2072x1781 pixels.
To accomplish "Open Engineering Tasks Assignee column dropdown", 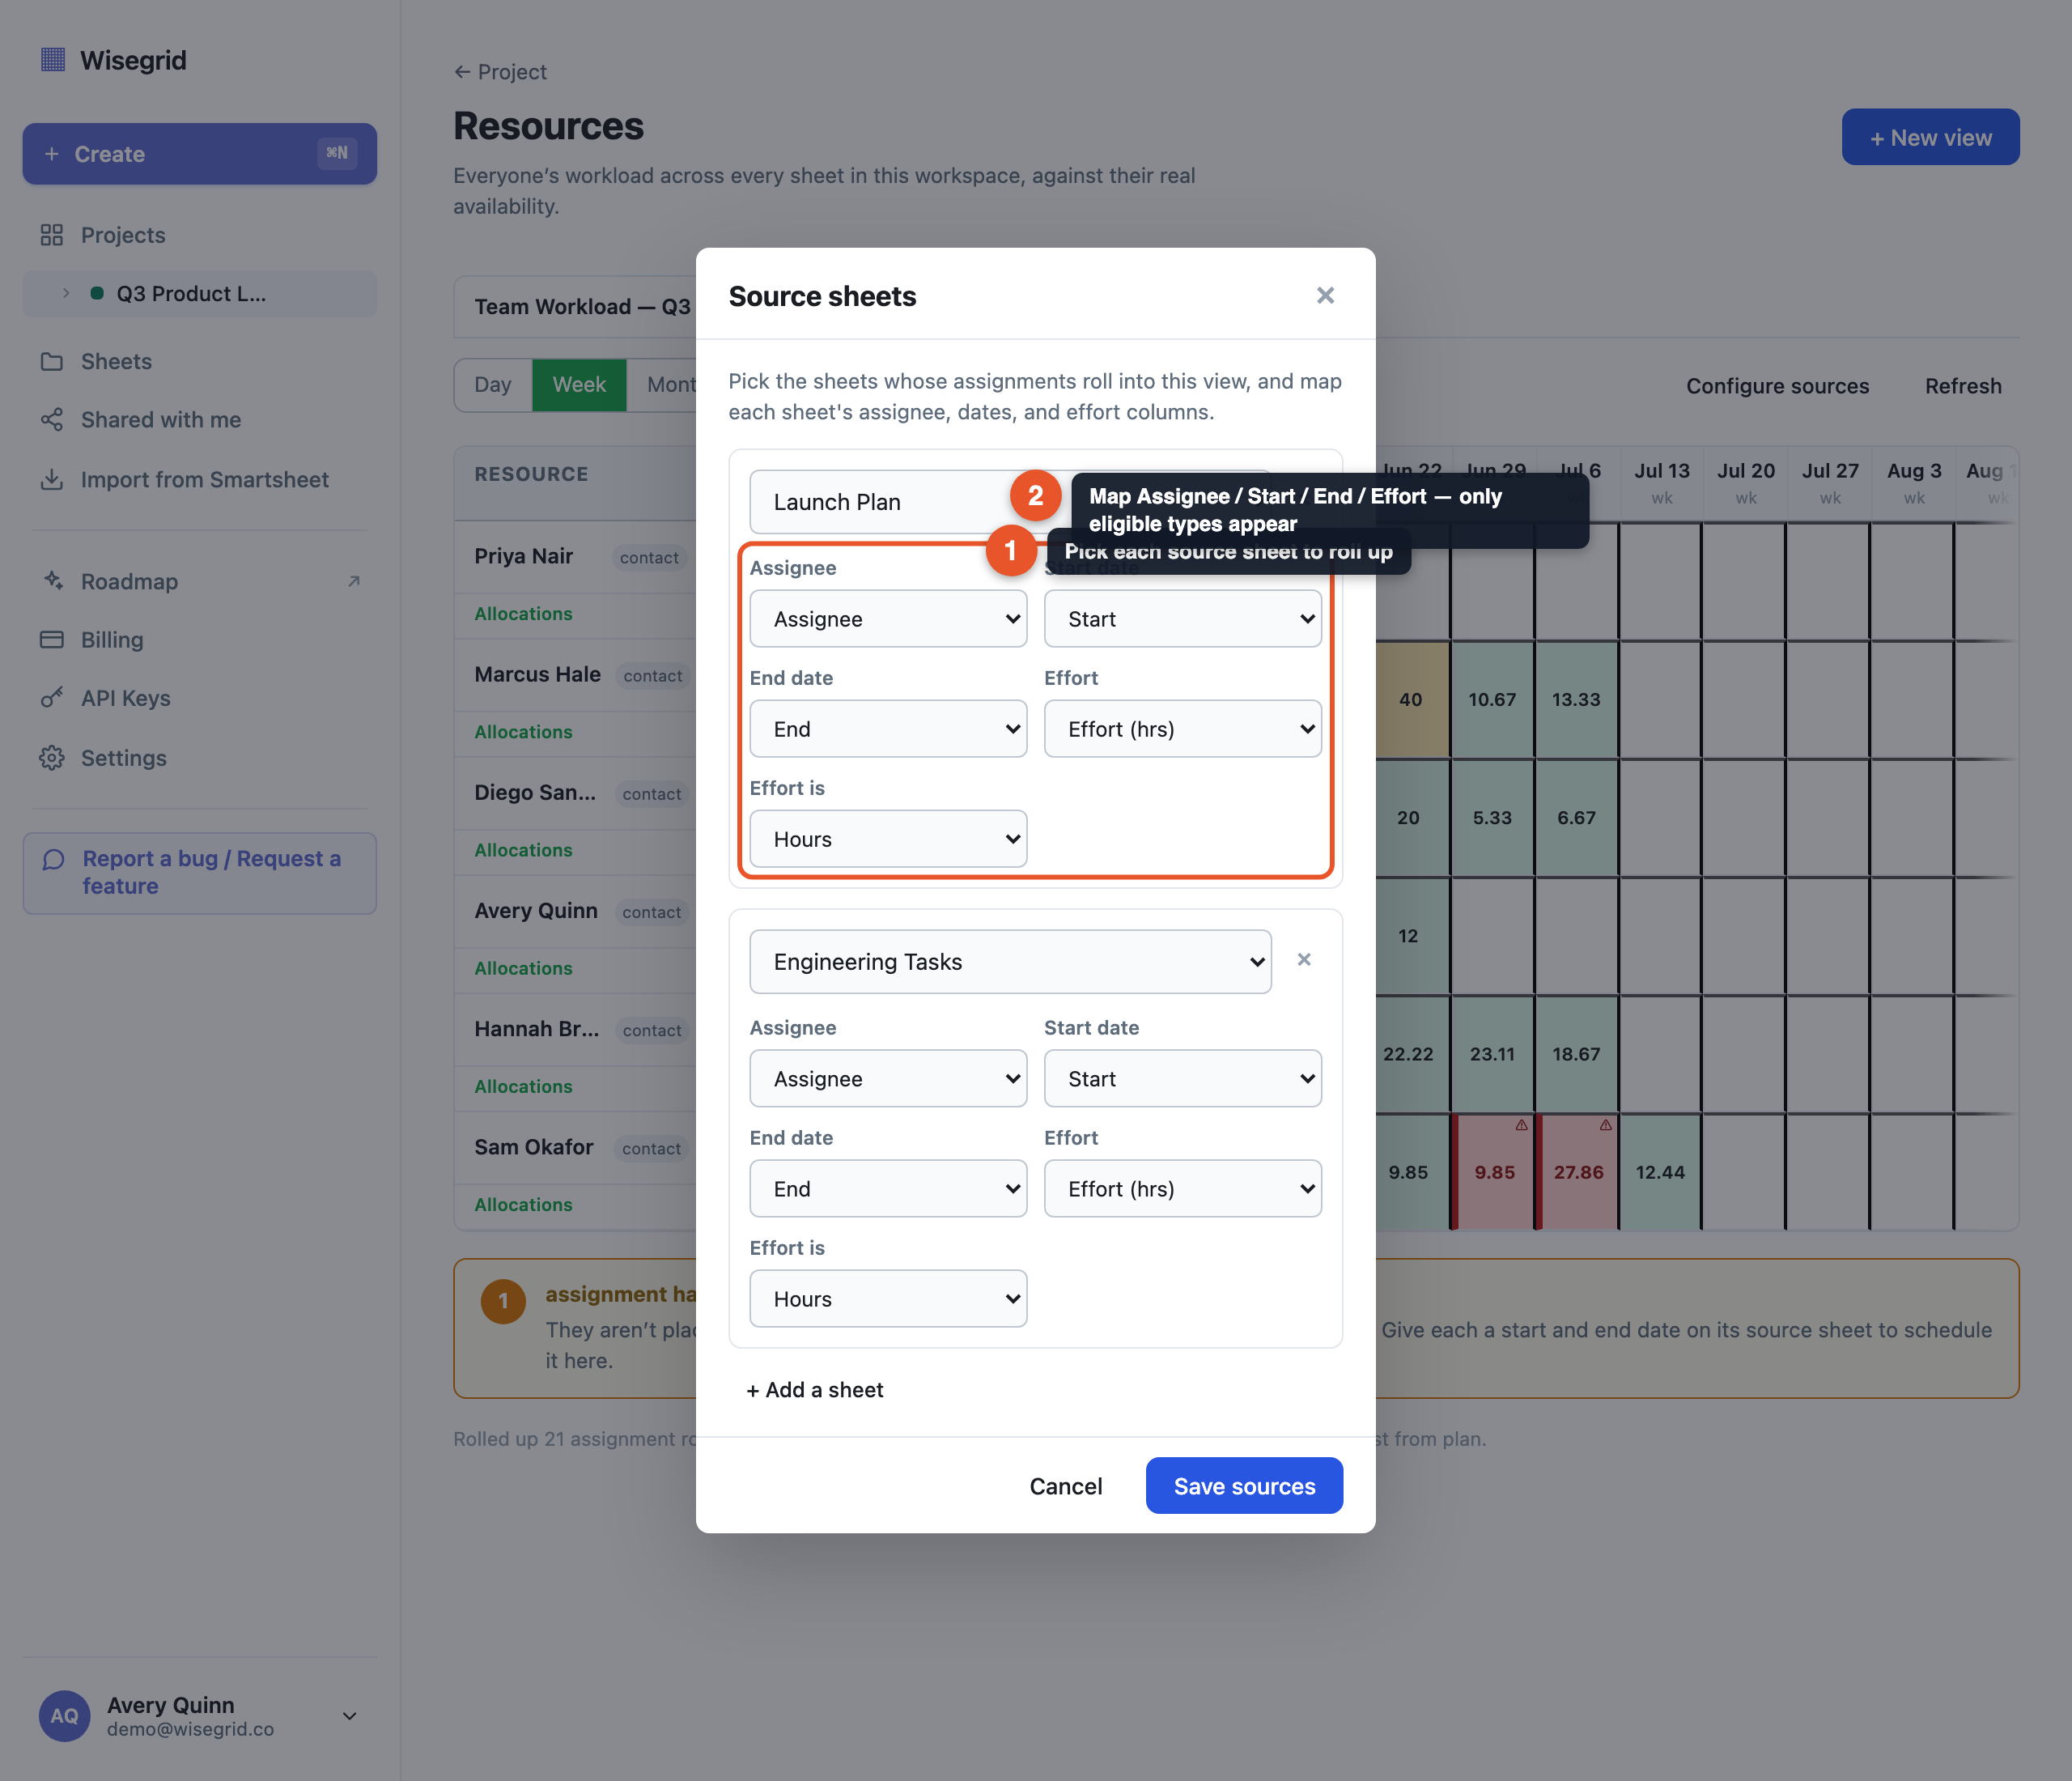I will click(888, 1079).
